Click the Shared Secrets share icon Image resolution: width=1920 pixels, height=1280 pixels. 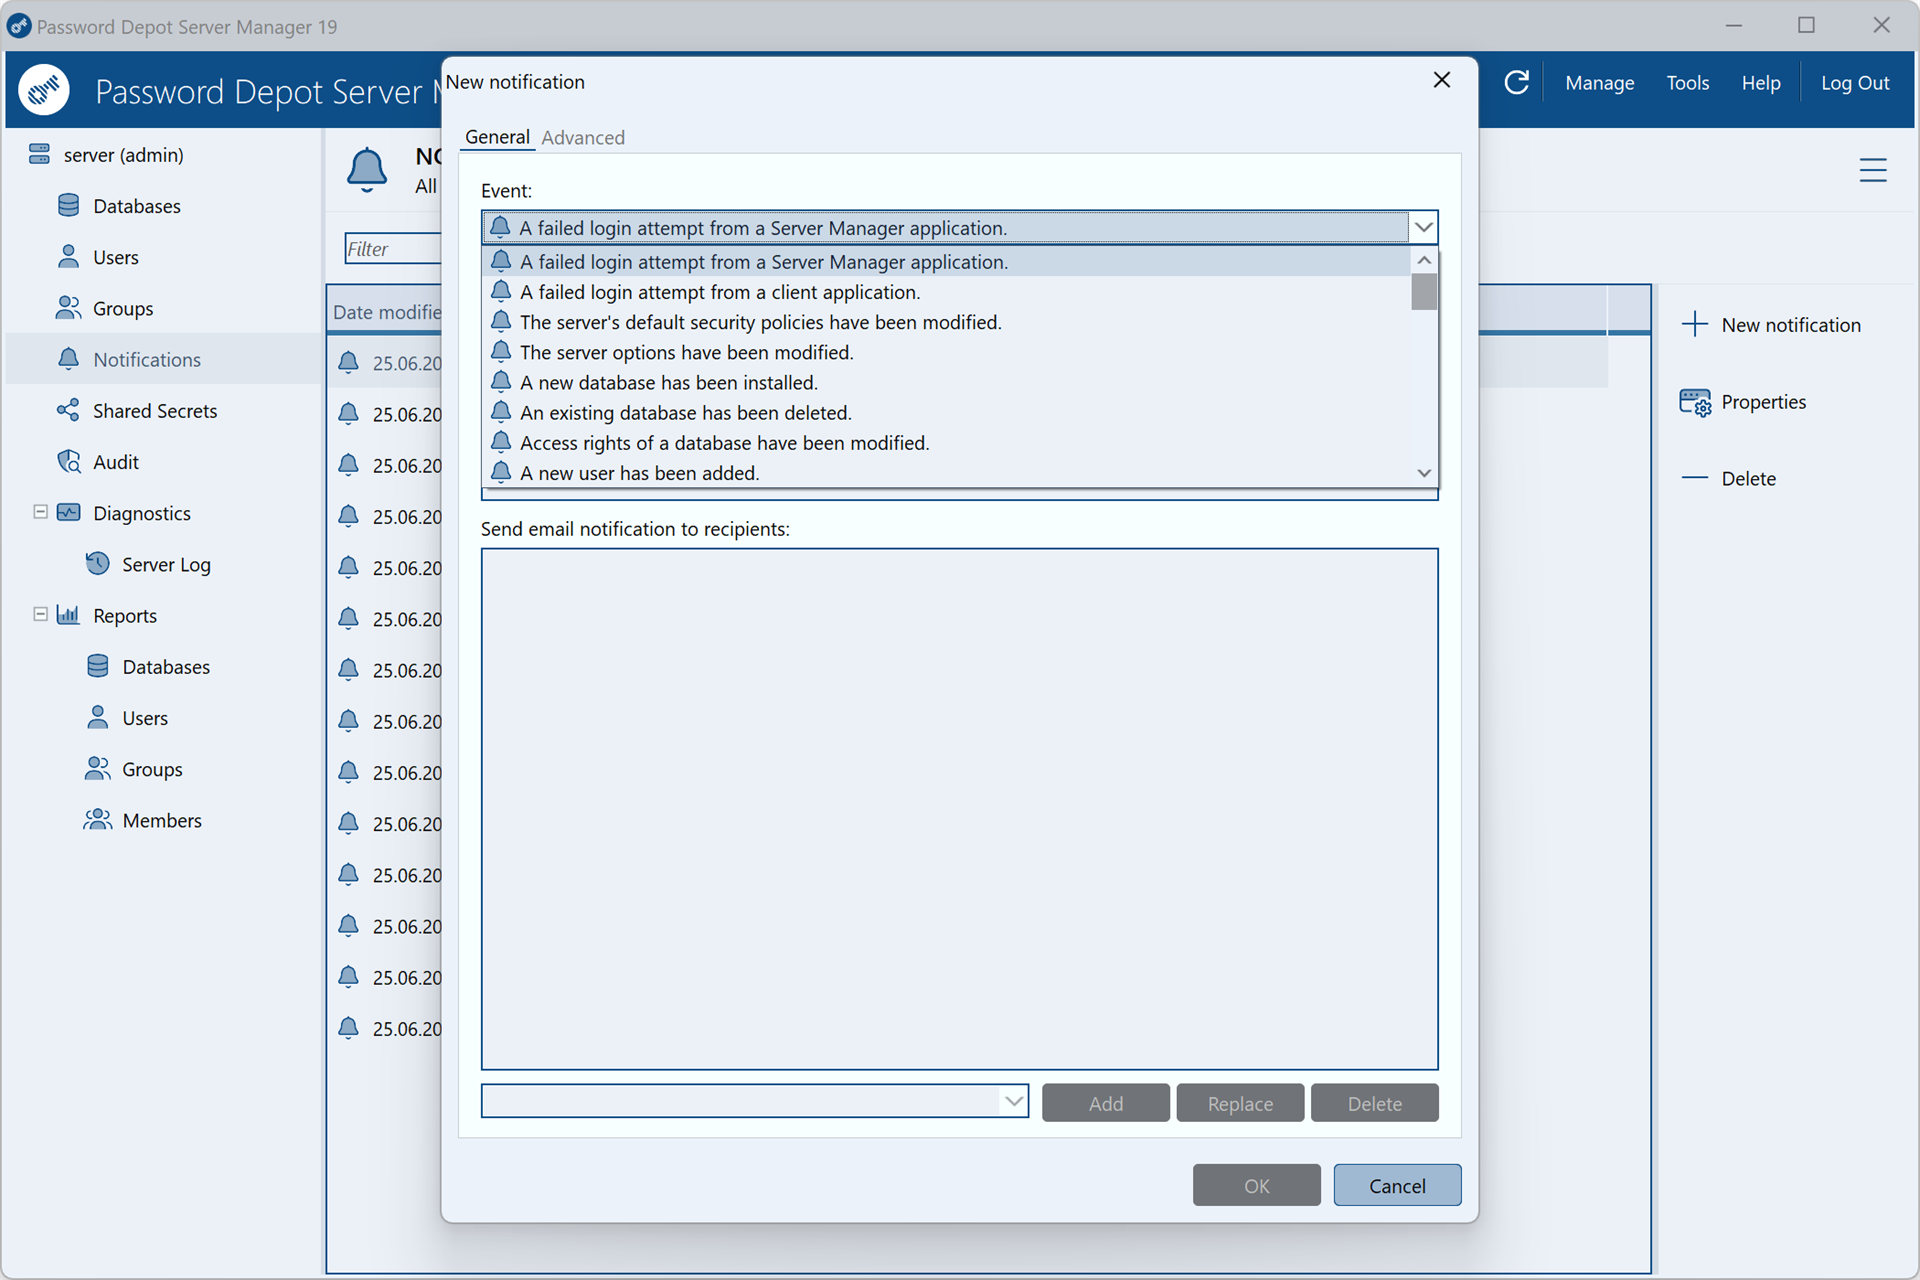click(x=68, y=410)
